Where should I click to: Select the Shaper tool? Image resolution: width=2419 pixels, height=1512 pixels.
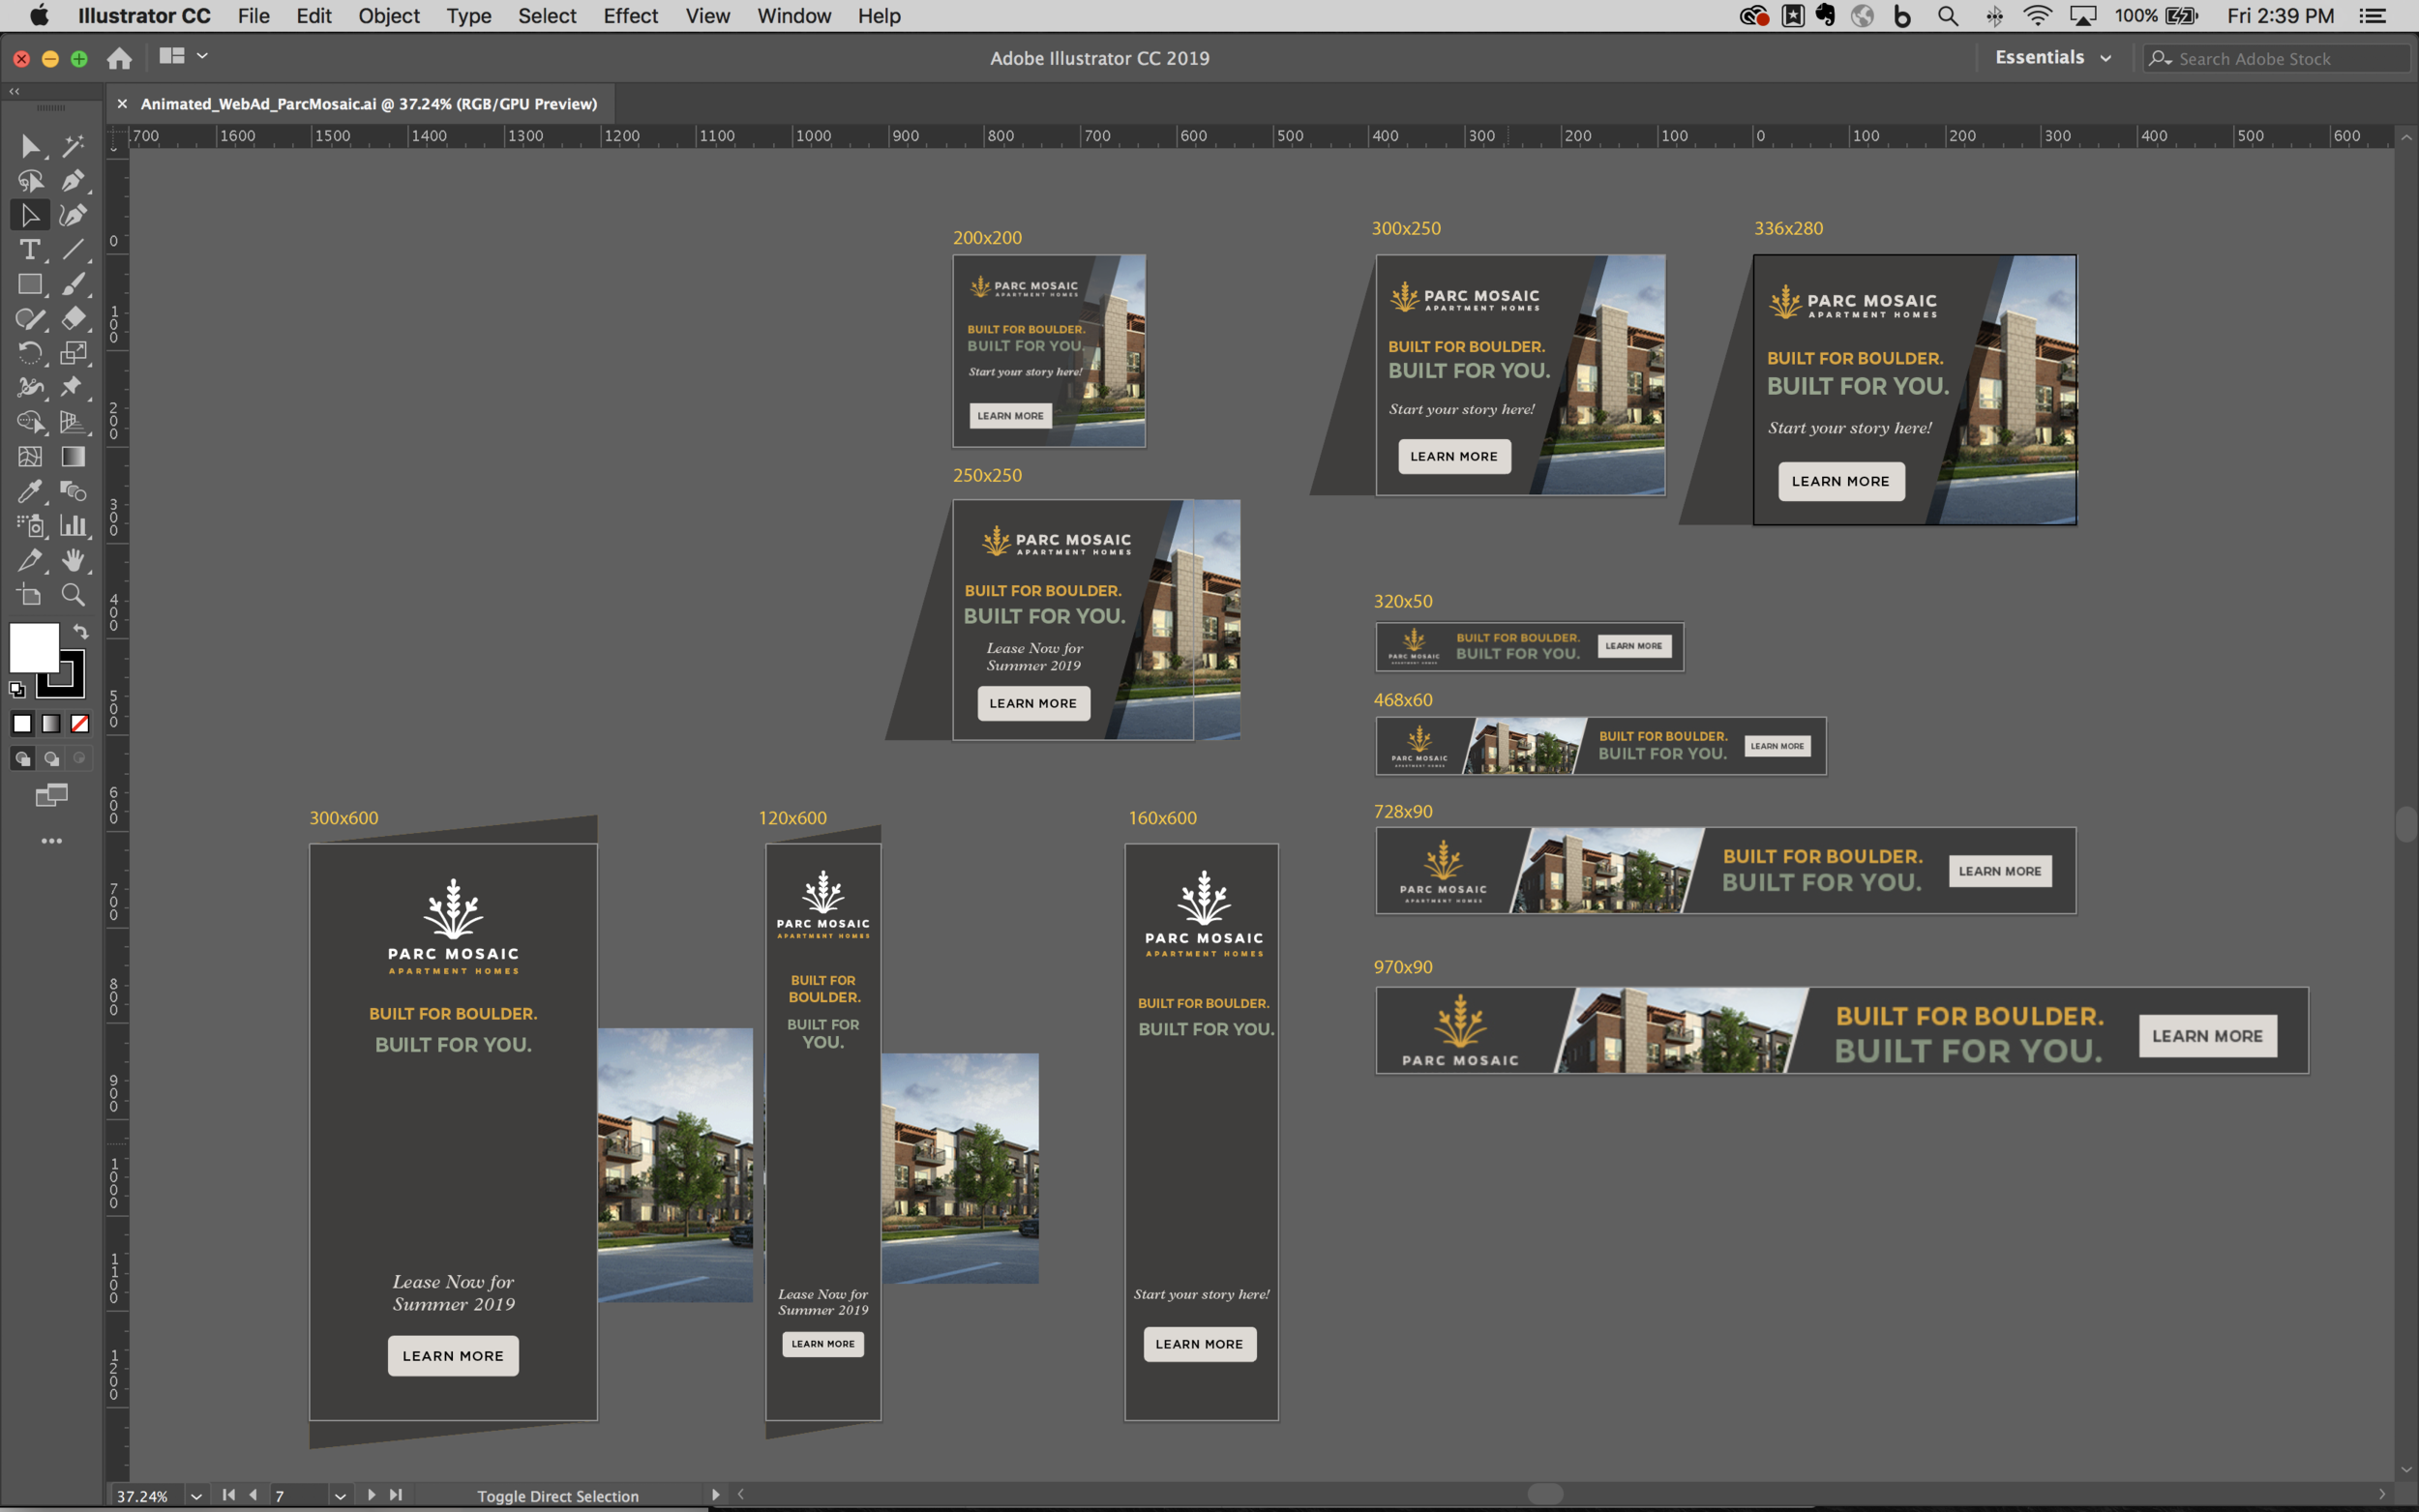point(30,319)
